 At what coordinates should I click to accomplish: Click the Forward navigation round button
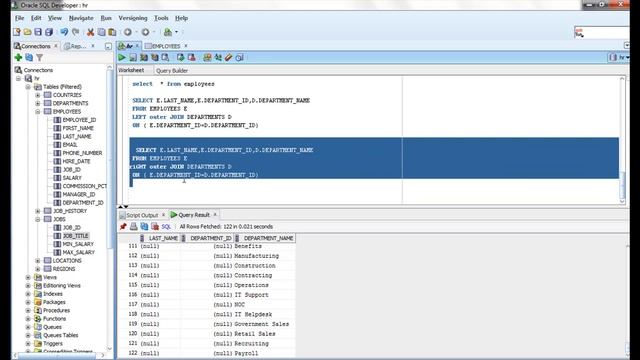pos(145,32)
